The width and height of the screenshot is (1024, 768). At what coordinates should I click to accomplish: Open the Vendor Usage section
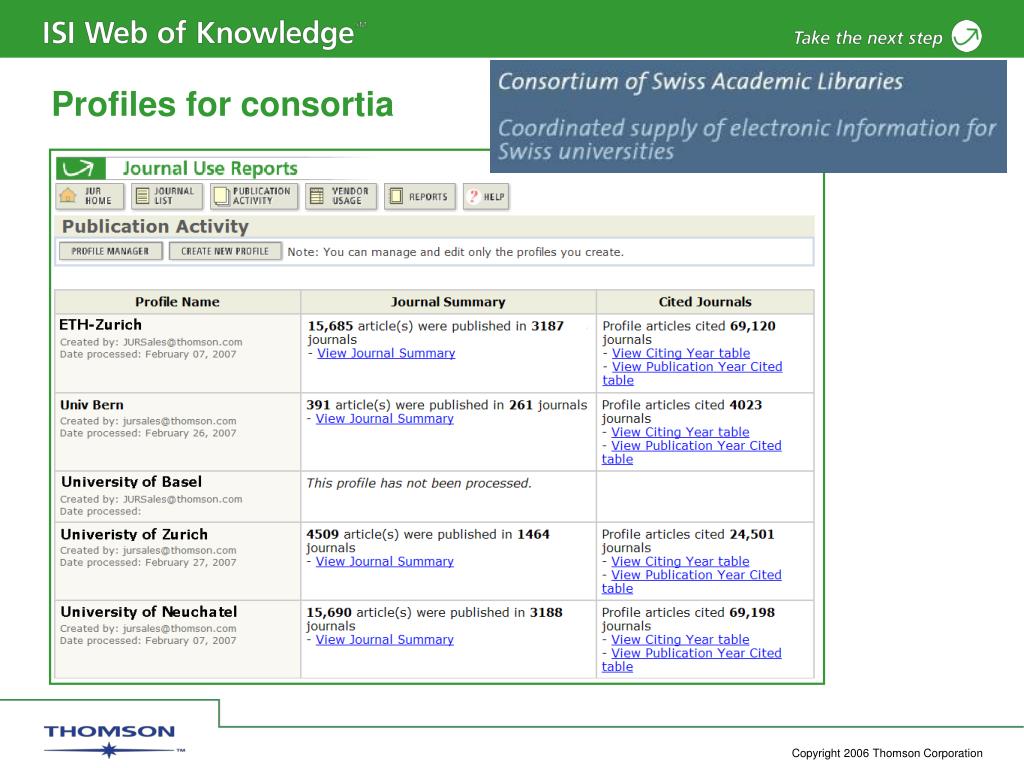[x=341, y=196]
